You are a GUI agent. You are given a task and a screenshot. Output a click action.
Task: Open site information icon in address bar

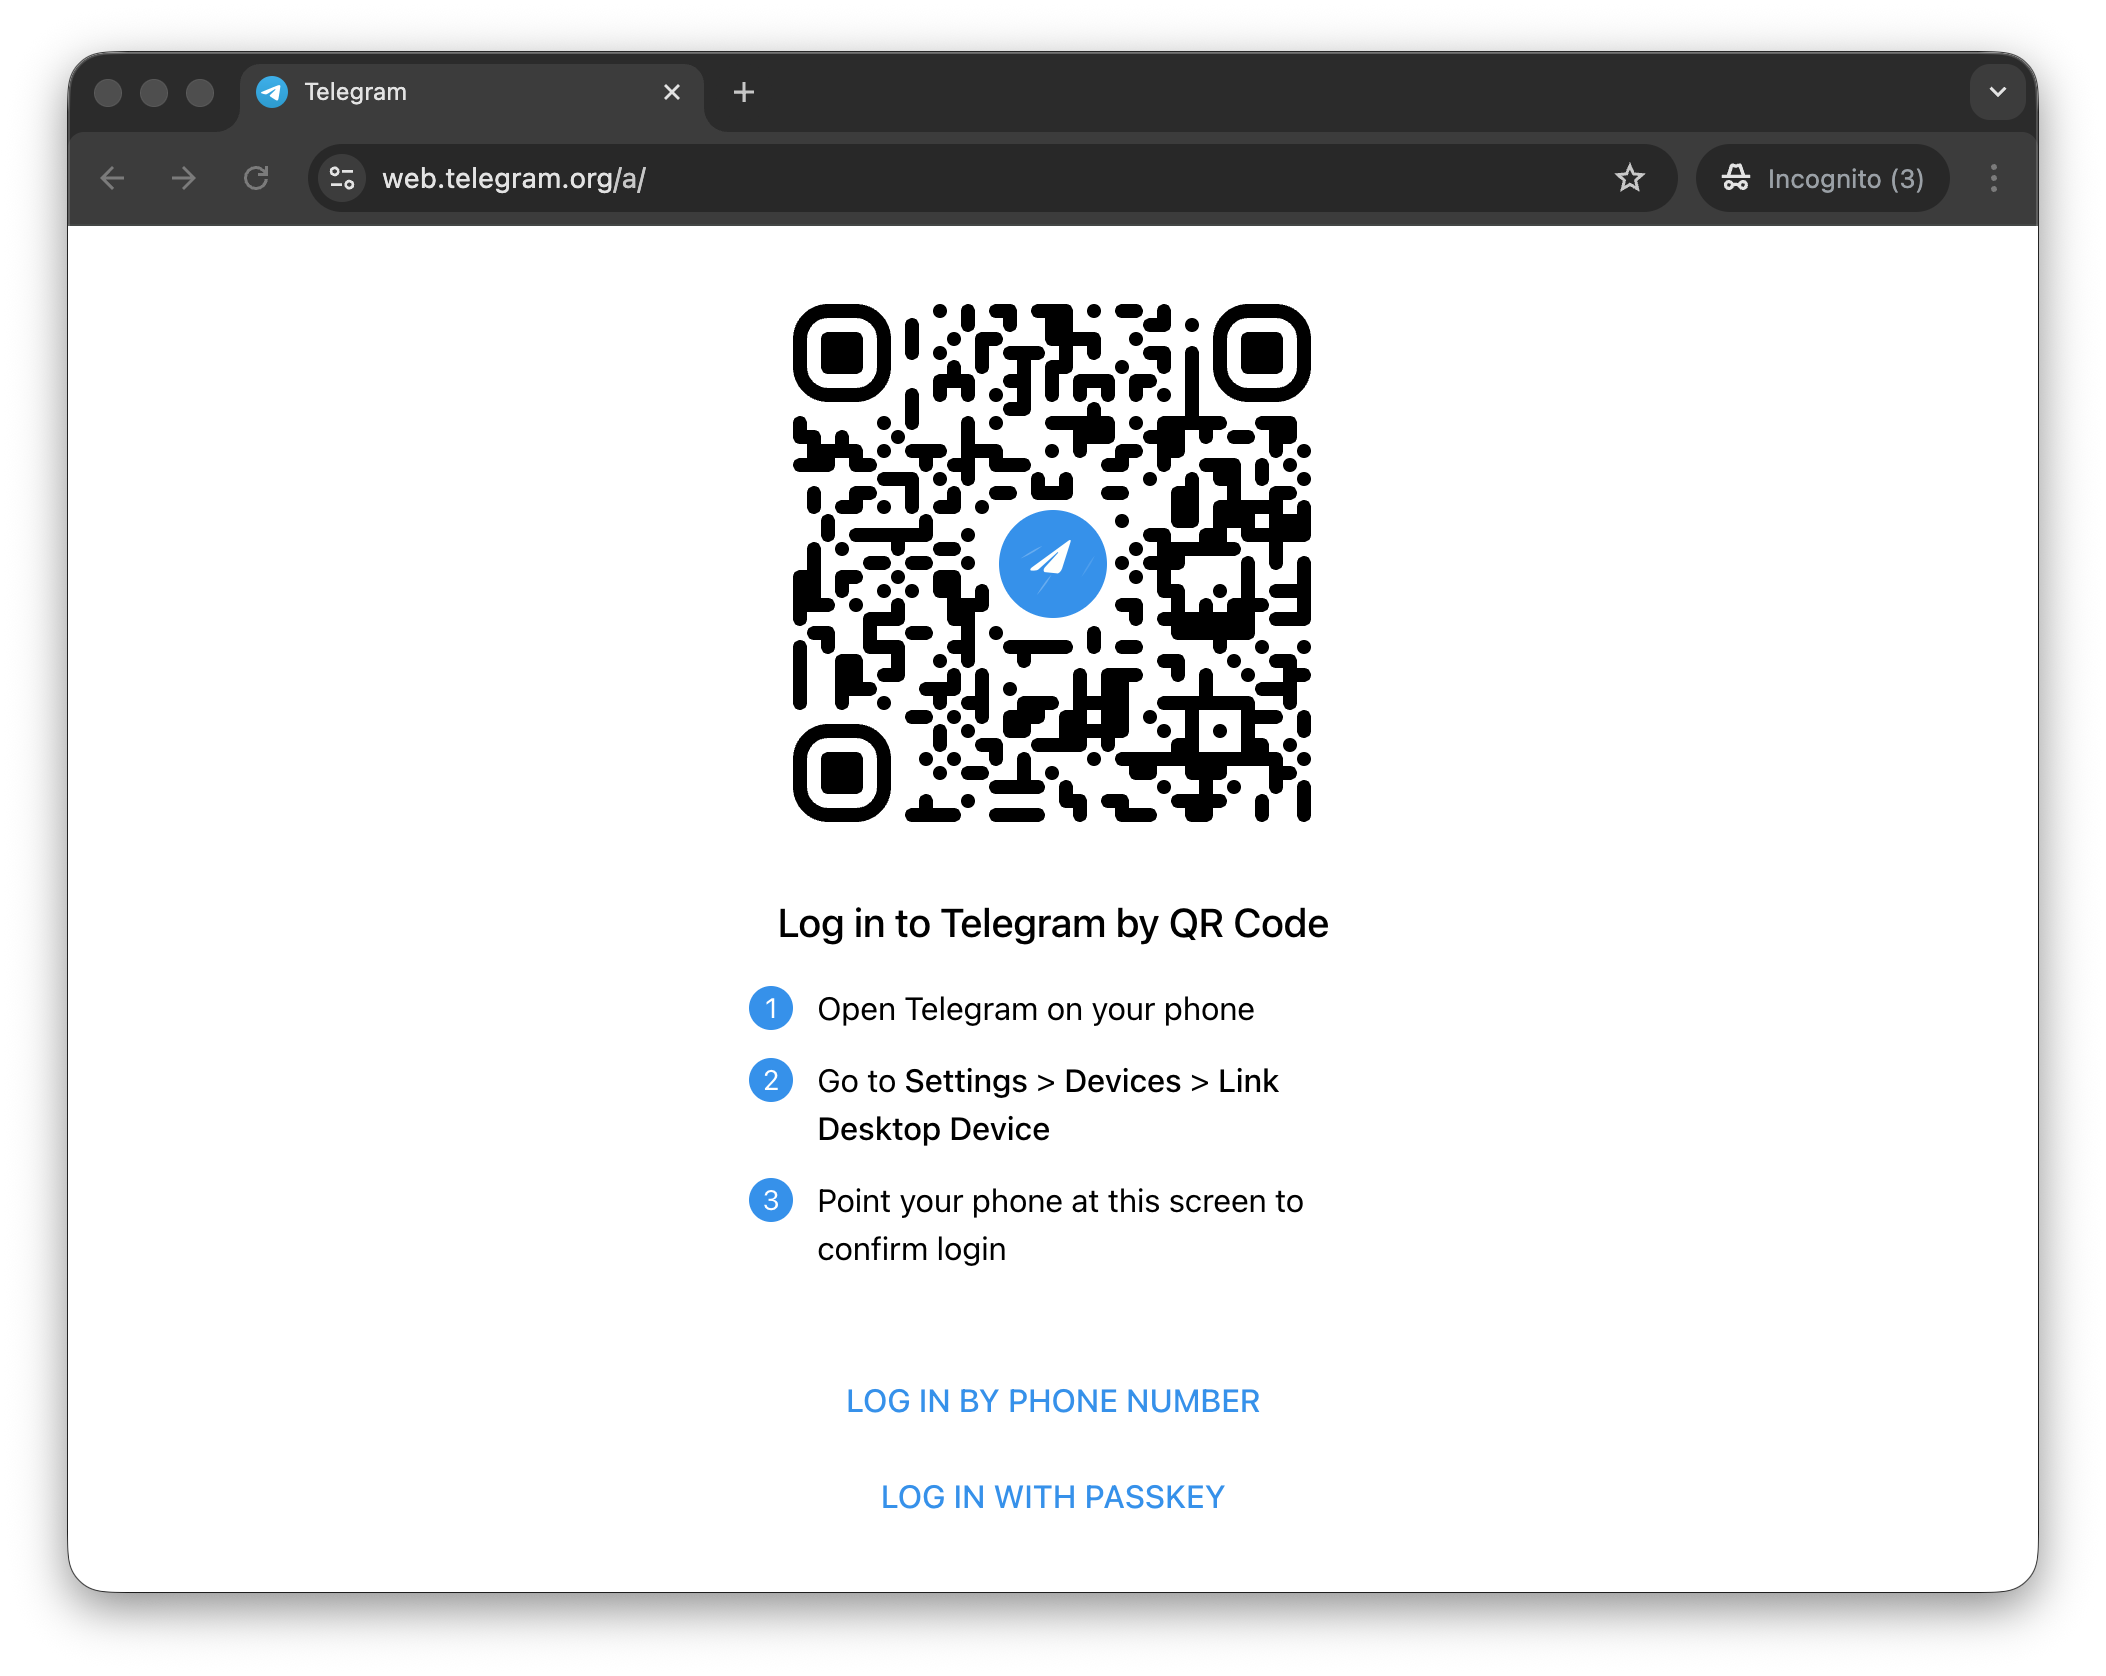(342, 178)
